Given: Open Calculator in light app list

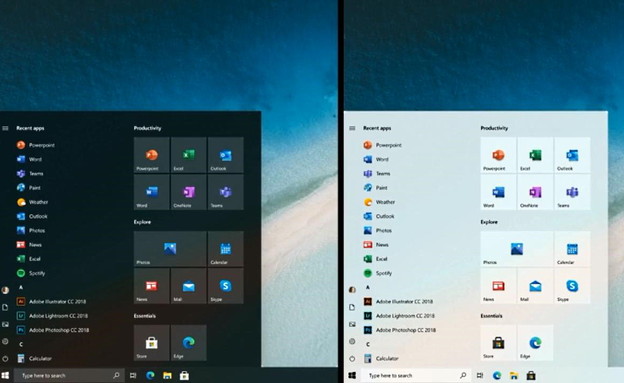Looking at the screenshot, I should point(381,358).
